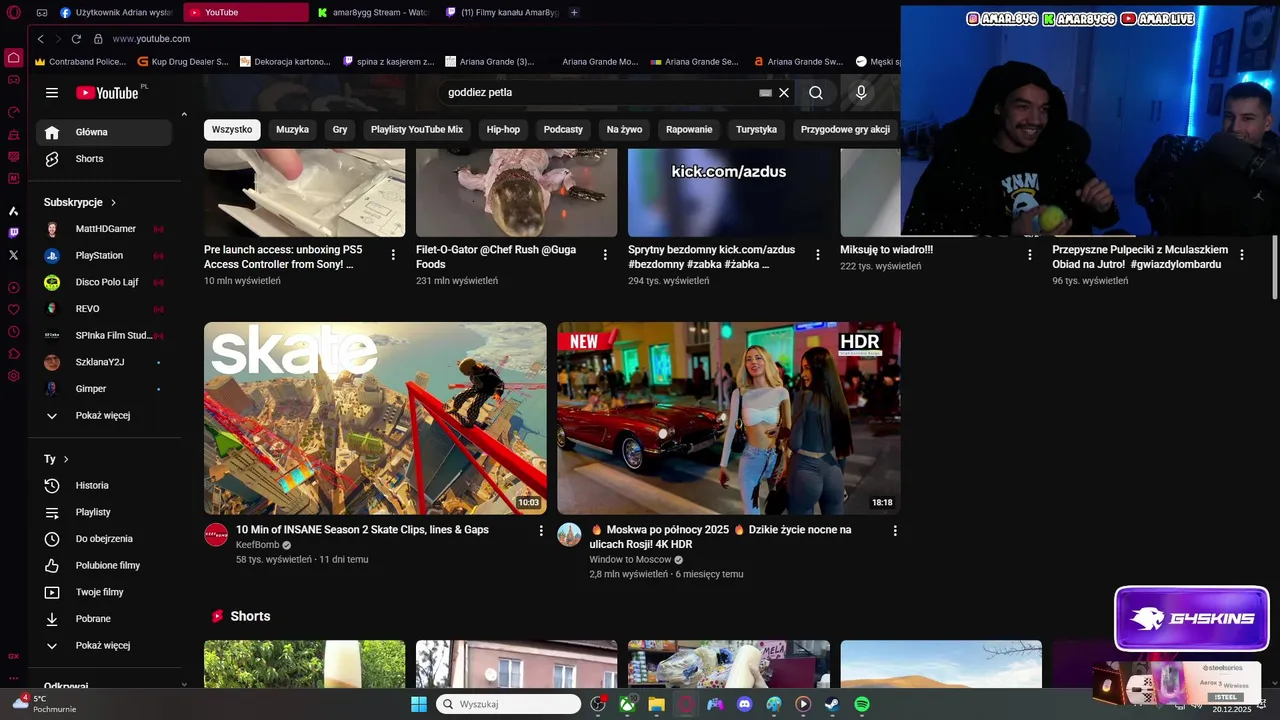Viewport: 1280px width, 720px height.
Task: Open options menu for PS5 Access Controller short
Action: click(393, 255)
